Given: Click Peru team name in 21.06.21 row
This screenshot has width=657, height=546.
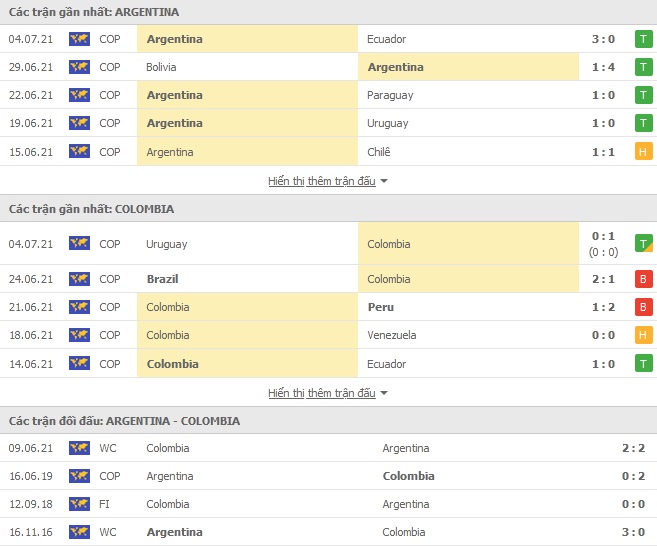Looking at the screenshot, I should 381,307.
